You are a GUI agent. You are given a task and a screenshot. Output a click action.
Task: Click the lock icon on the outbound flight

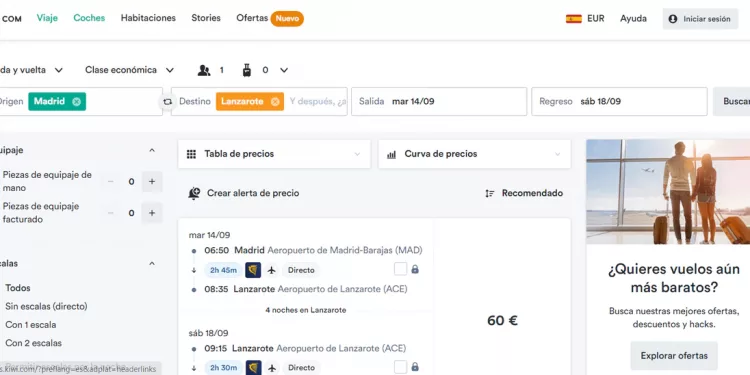[415, 269]
